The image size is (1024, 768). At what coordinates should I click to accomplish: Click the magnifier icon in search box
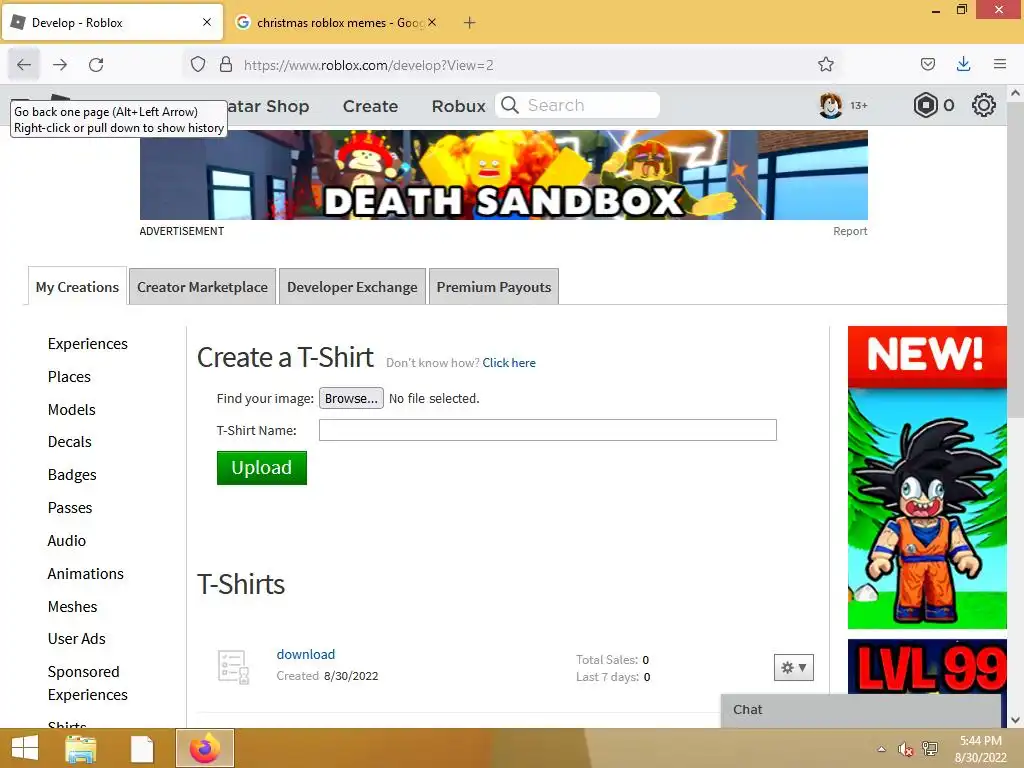(510, 105)
